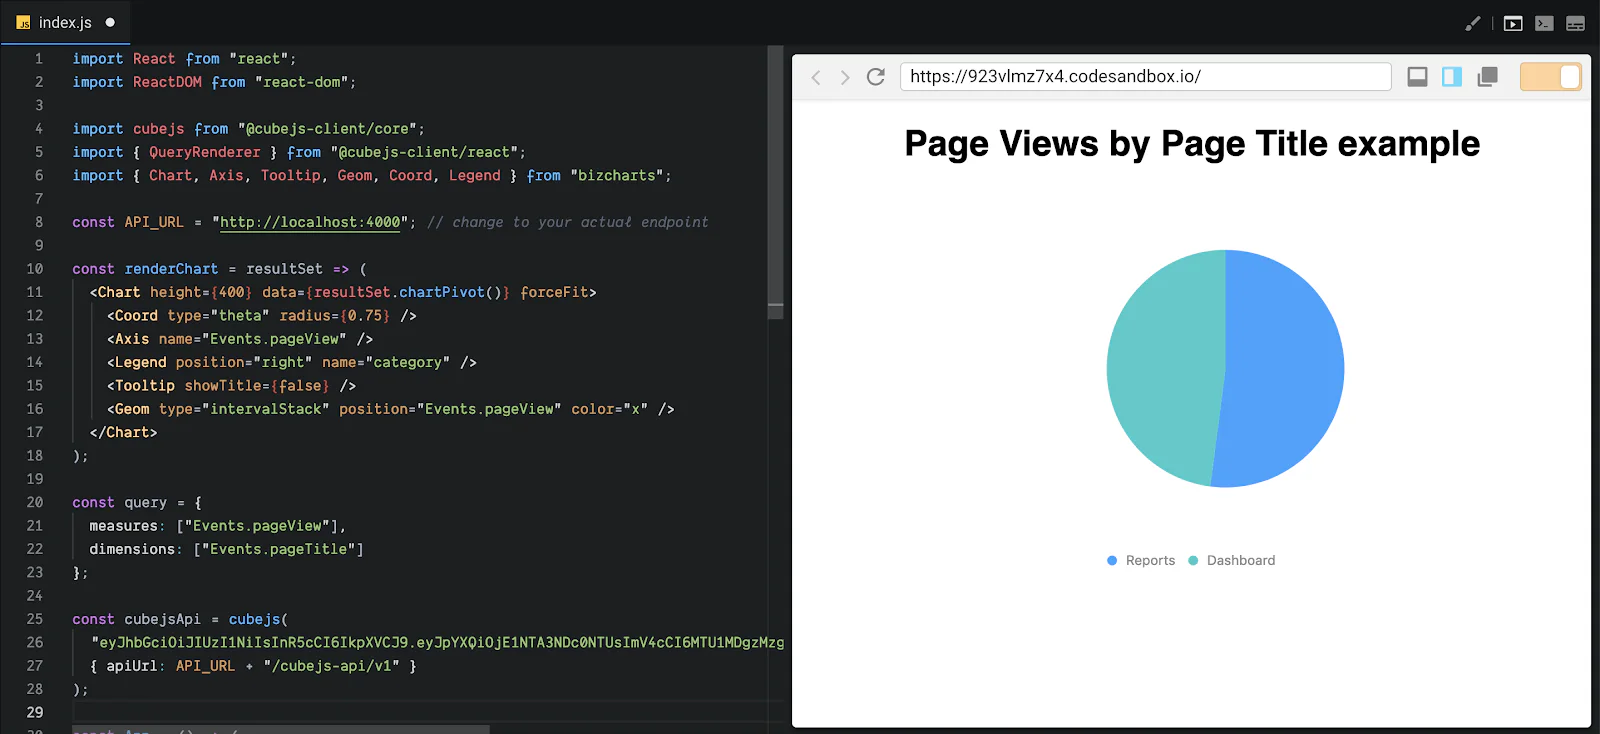
Task: Click '"/cubejs-api/v1"' on line 27
Action: [331, 666]
